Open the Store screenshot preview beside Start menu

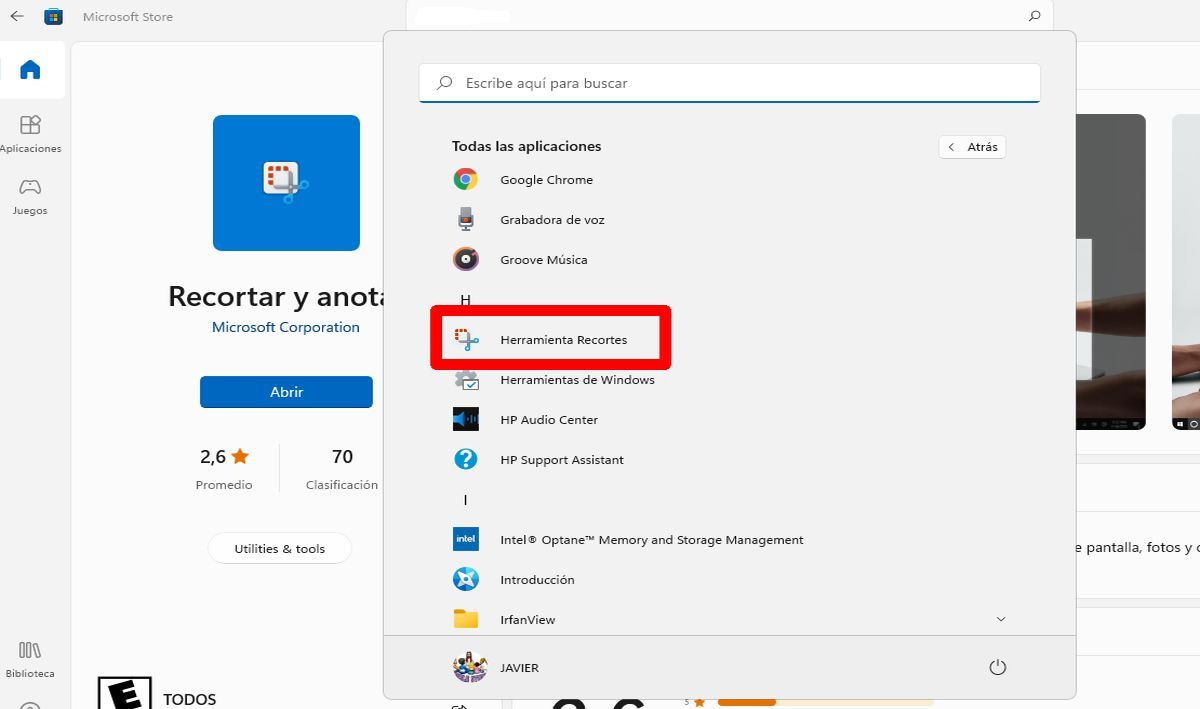(1110, 271)
